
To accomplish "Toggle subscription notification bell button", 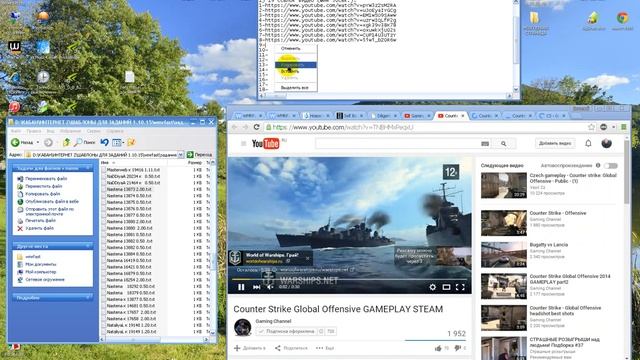I will (321, 331).
